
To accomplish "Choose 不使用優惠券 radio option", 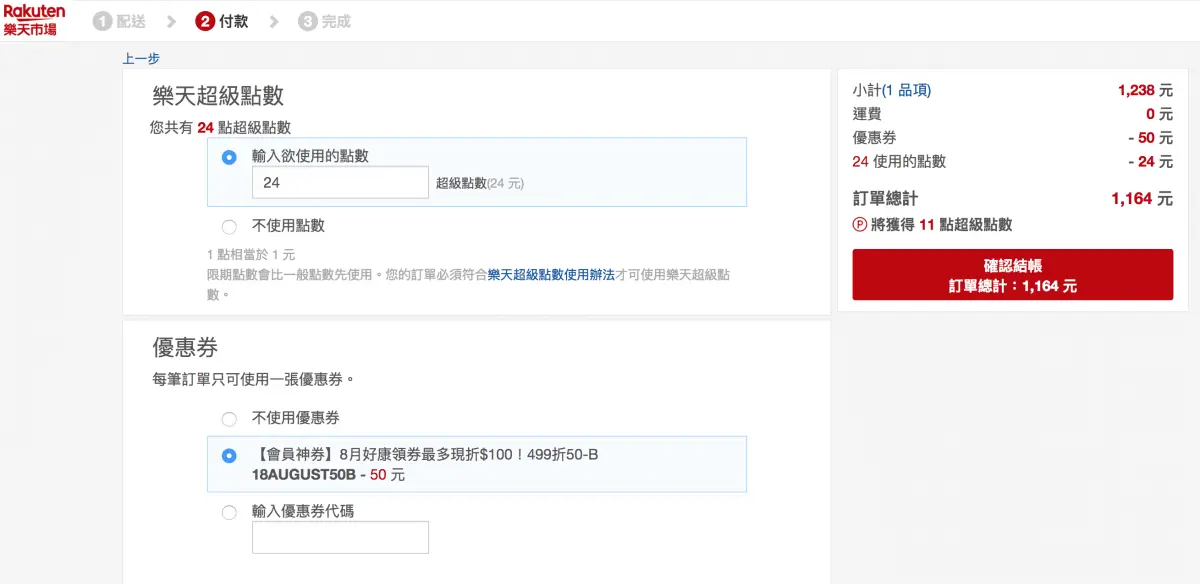I will point(230,419).
